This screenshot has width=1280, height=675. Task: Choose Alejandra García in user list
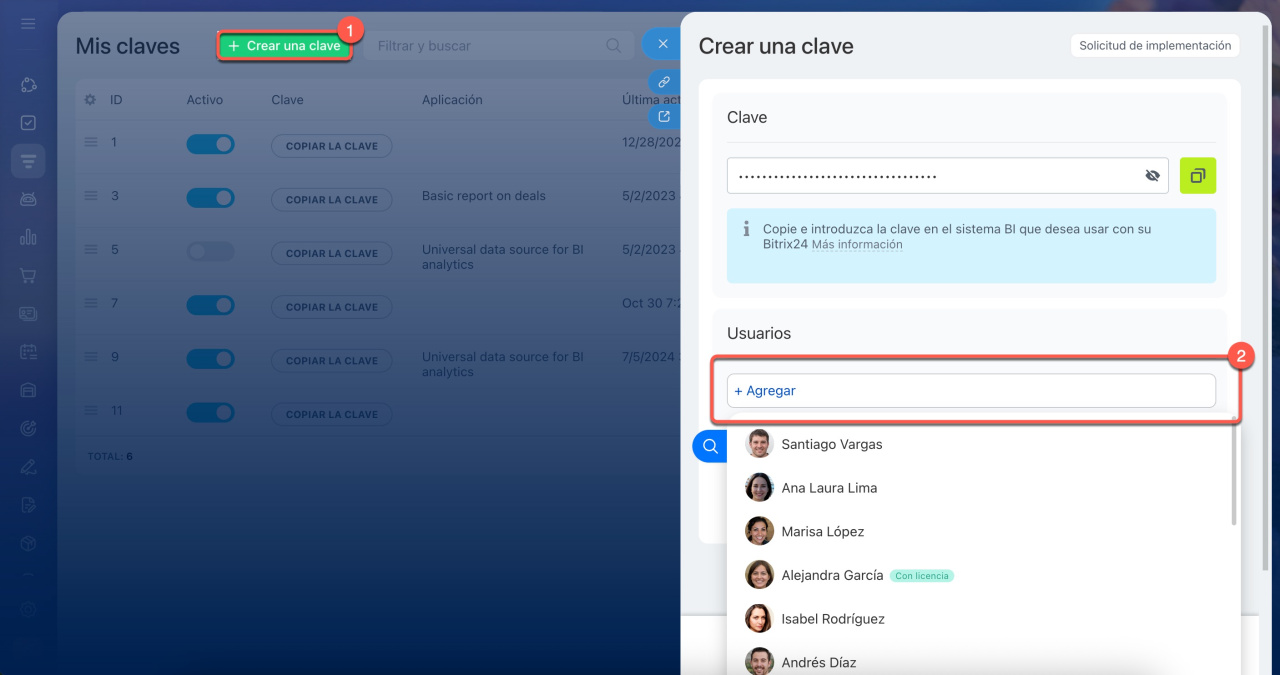832,575
